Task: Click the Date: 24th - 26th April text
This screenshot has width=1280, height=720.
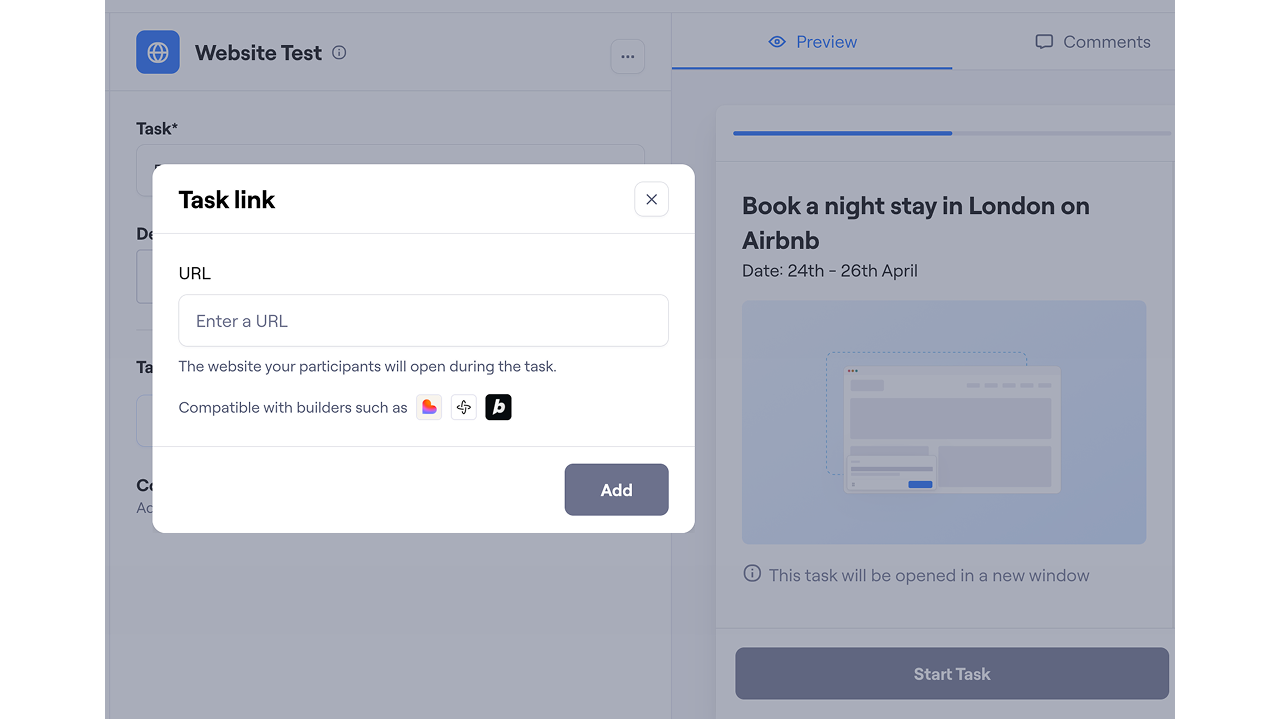Action: (829, 271)
